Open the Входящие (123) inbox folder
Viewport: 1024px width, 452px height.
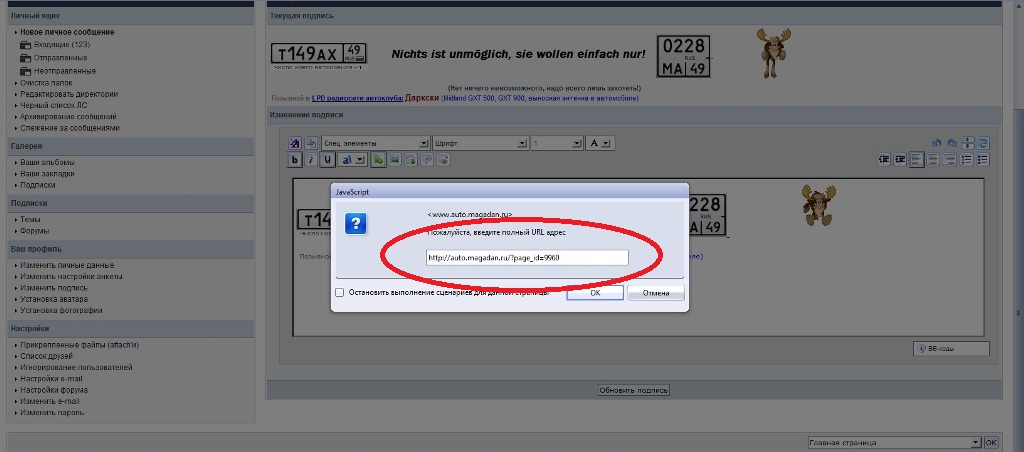click(x=61, y=45)
